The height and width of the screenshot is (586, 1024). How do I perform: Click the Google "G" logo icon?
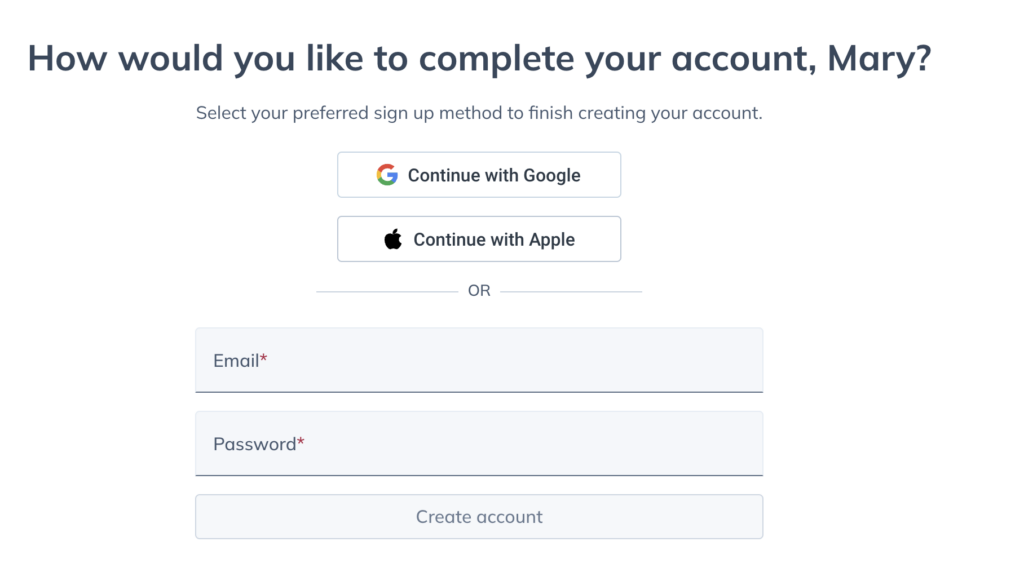pyautogui.click(x=387, y=174)
